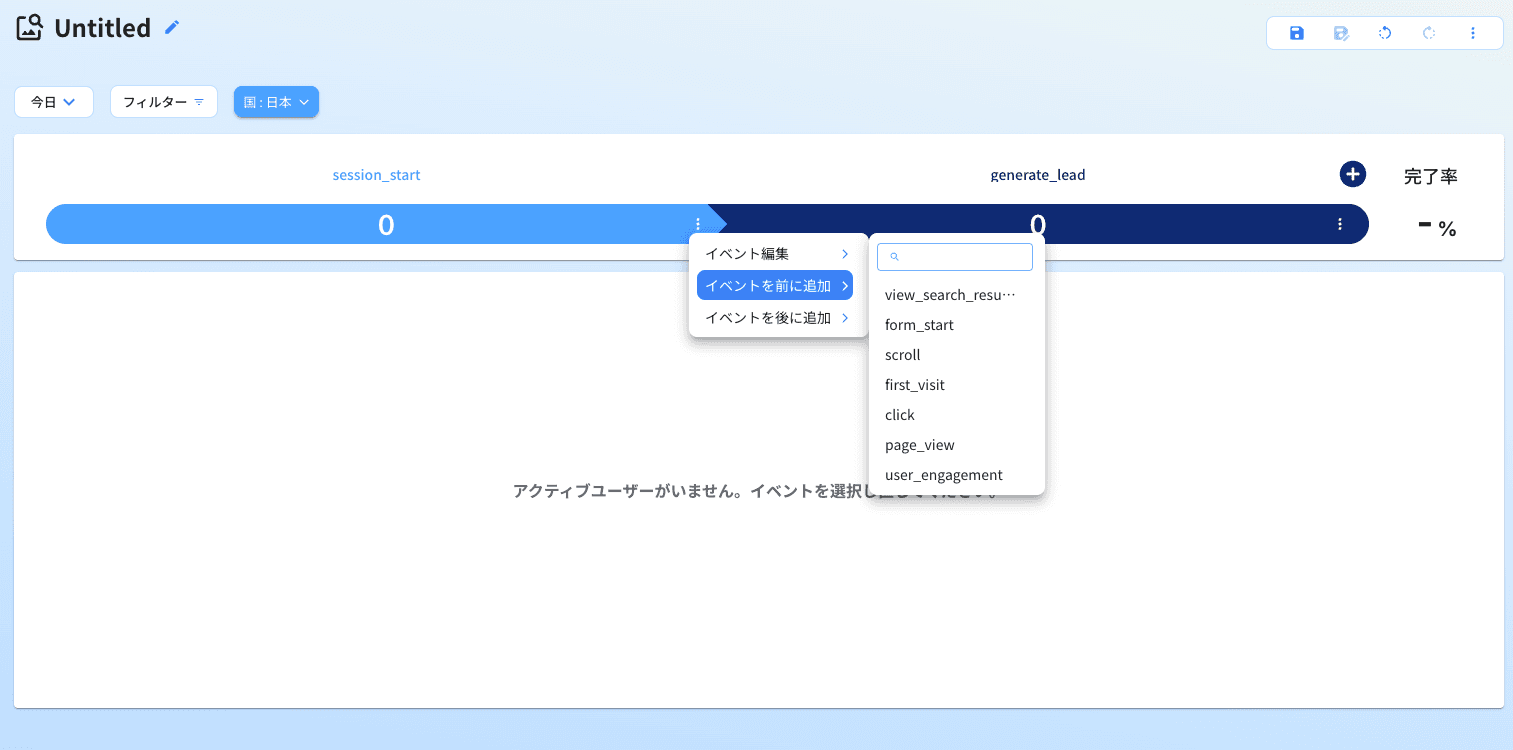
Task: Click the save-a-copy icon in the toolbar
Action: pos(1340,32)
